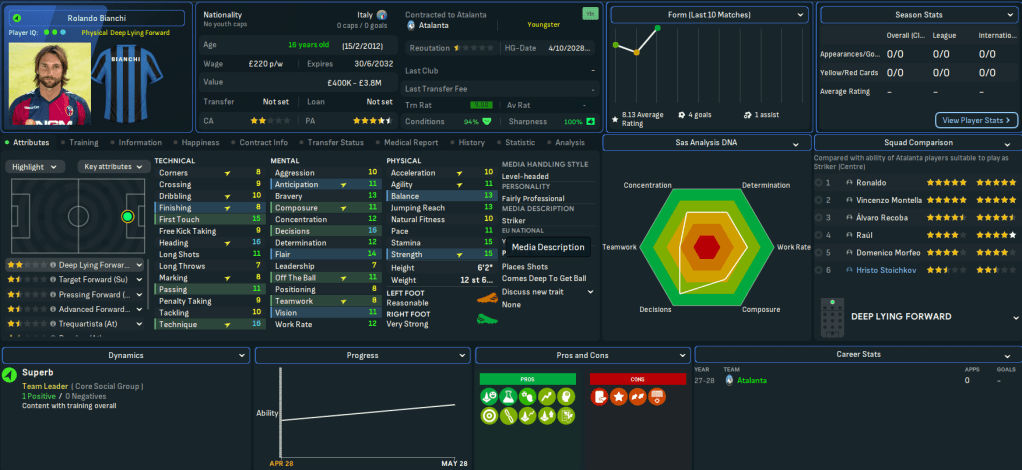The image size is (1022, 470).
Task: Switch to the Training tab
Action: click(83, 143)
